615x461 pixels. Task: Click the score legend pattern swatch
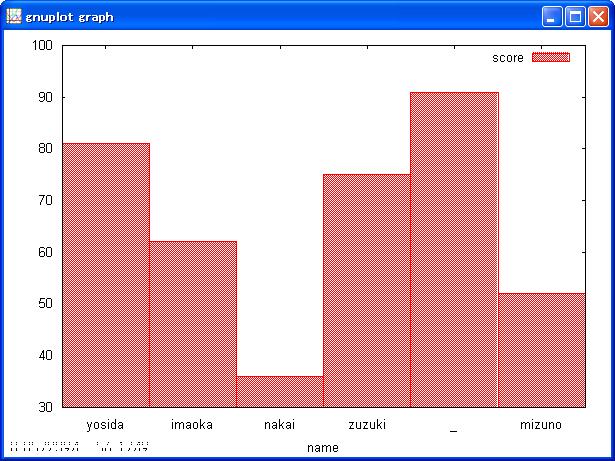coord(550,58)
